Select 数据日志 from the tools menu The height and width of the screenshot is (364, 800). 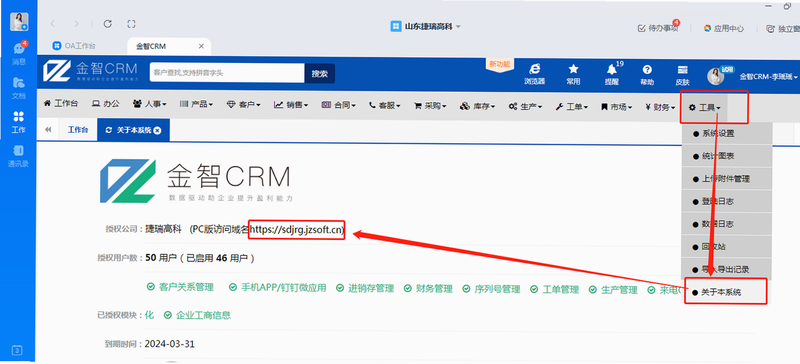727,224
